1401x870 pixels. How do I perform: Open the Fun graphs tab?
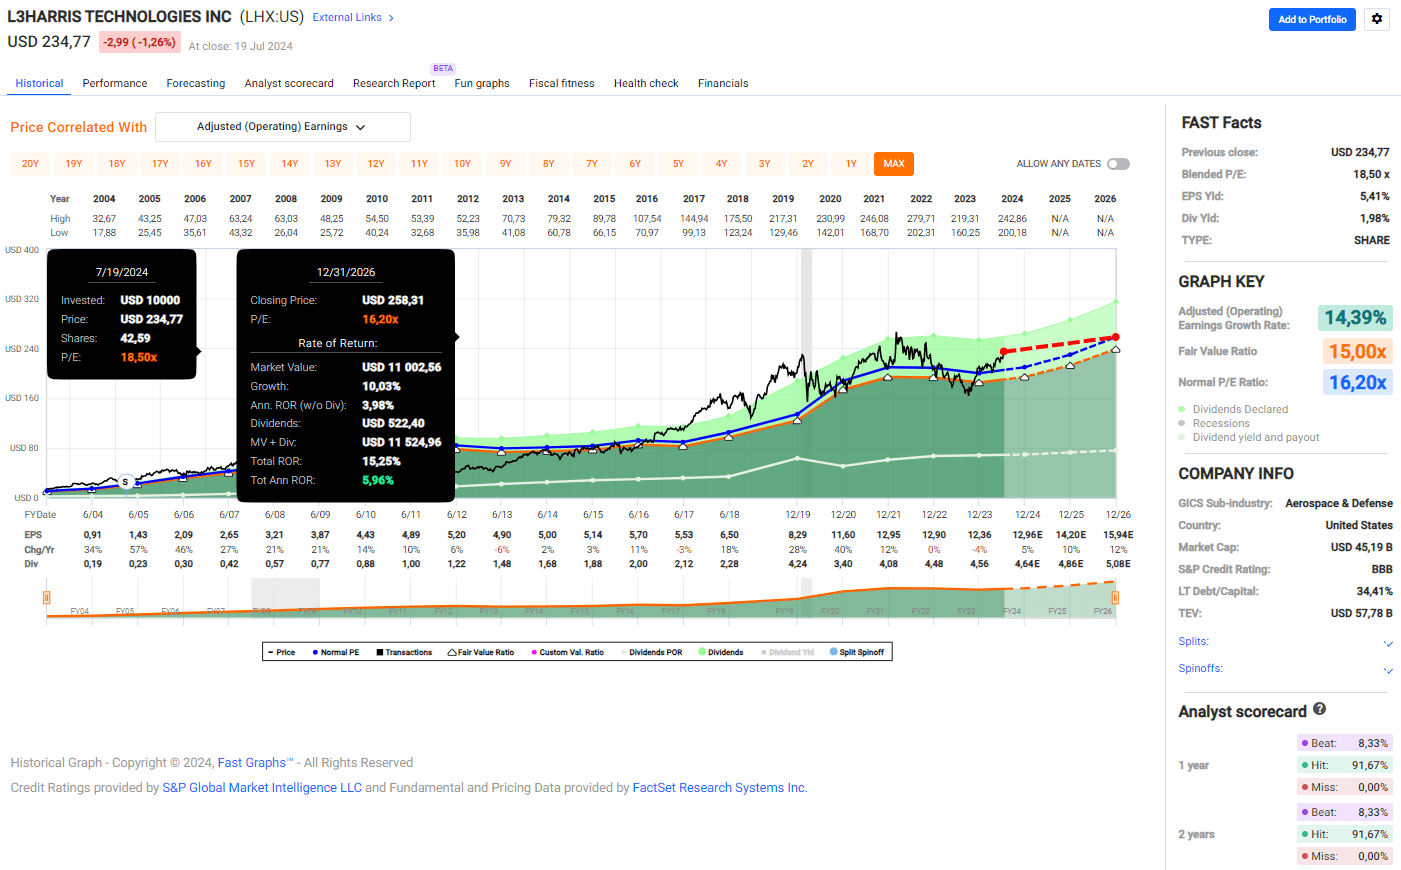[x=482, y=84]
